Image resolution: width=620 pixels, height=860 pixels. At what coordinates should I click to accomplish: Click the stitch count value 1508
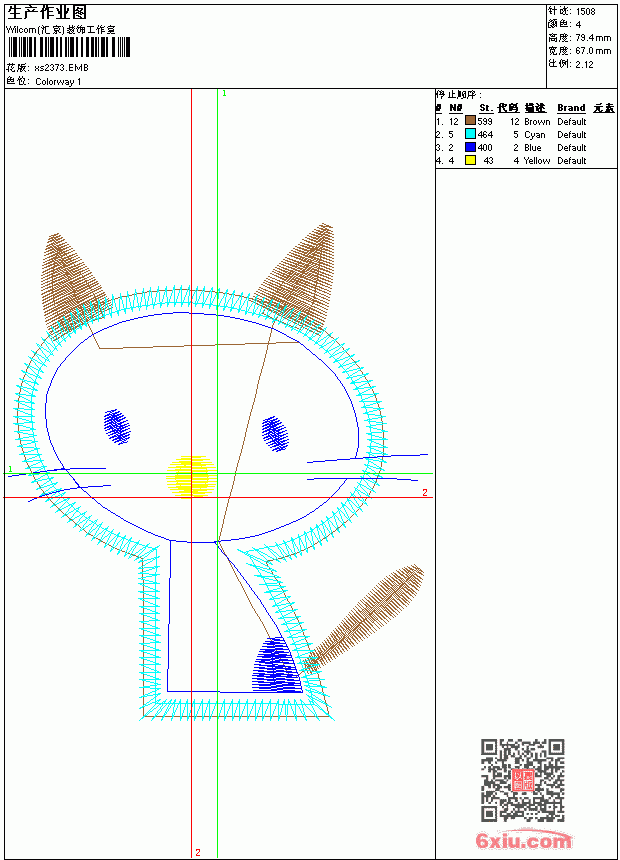point(585,12)
